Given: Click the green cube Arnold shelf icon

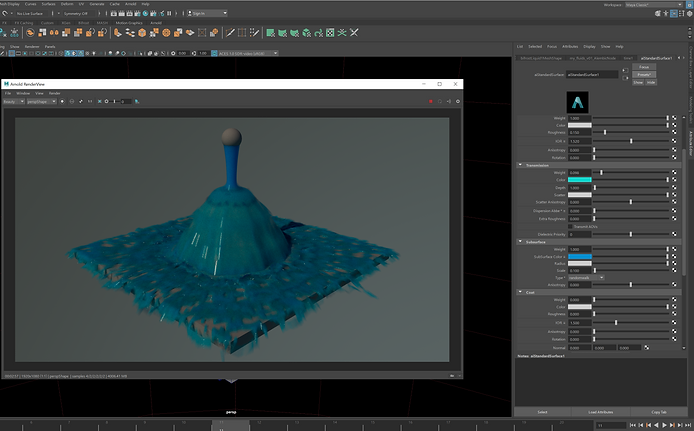Looking at the screenshot, I should click(306, 33).
